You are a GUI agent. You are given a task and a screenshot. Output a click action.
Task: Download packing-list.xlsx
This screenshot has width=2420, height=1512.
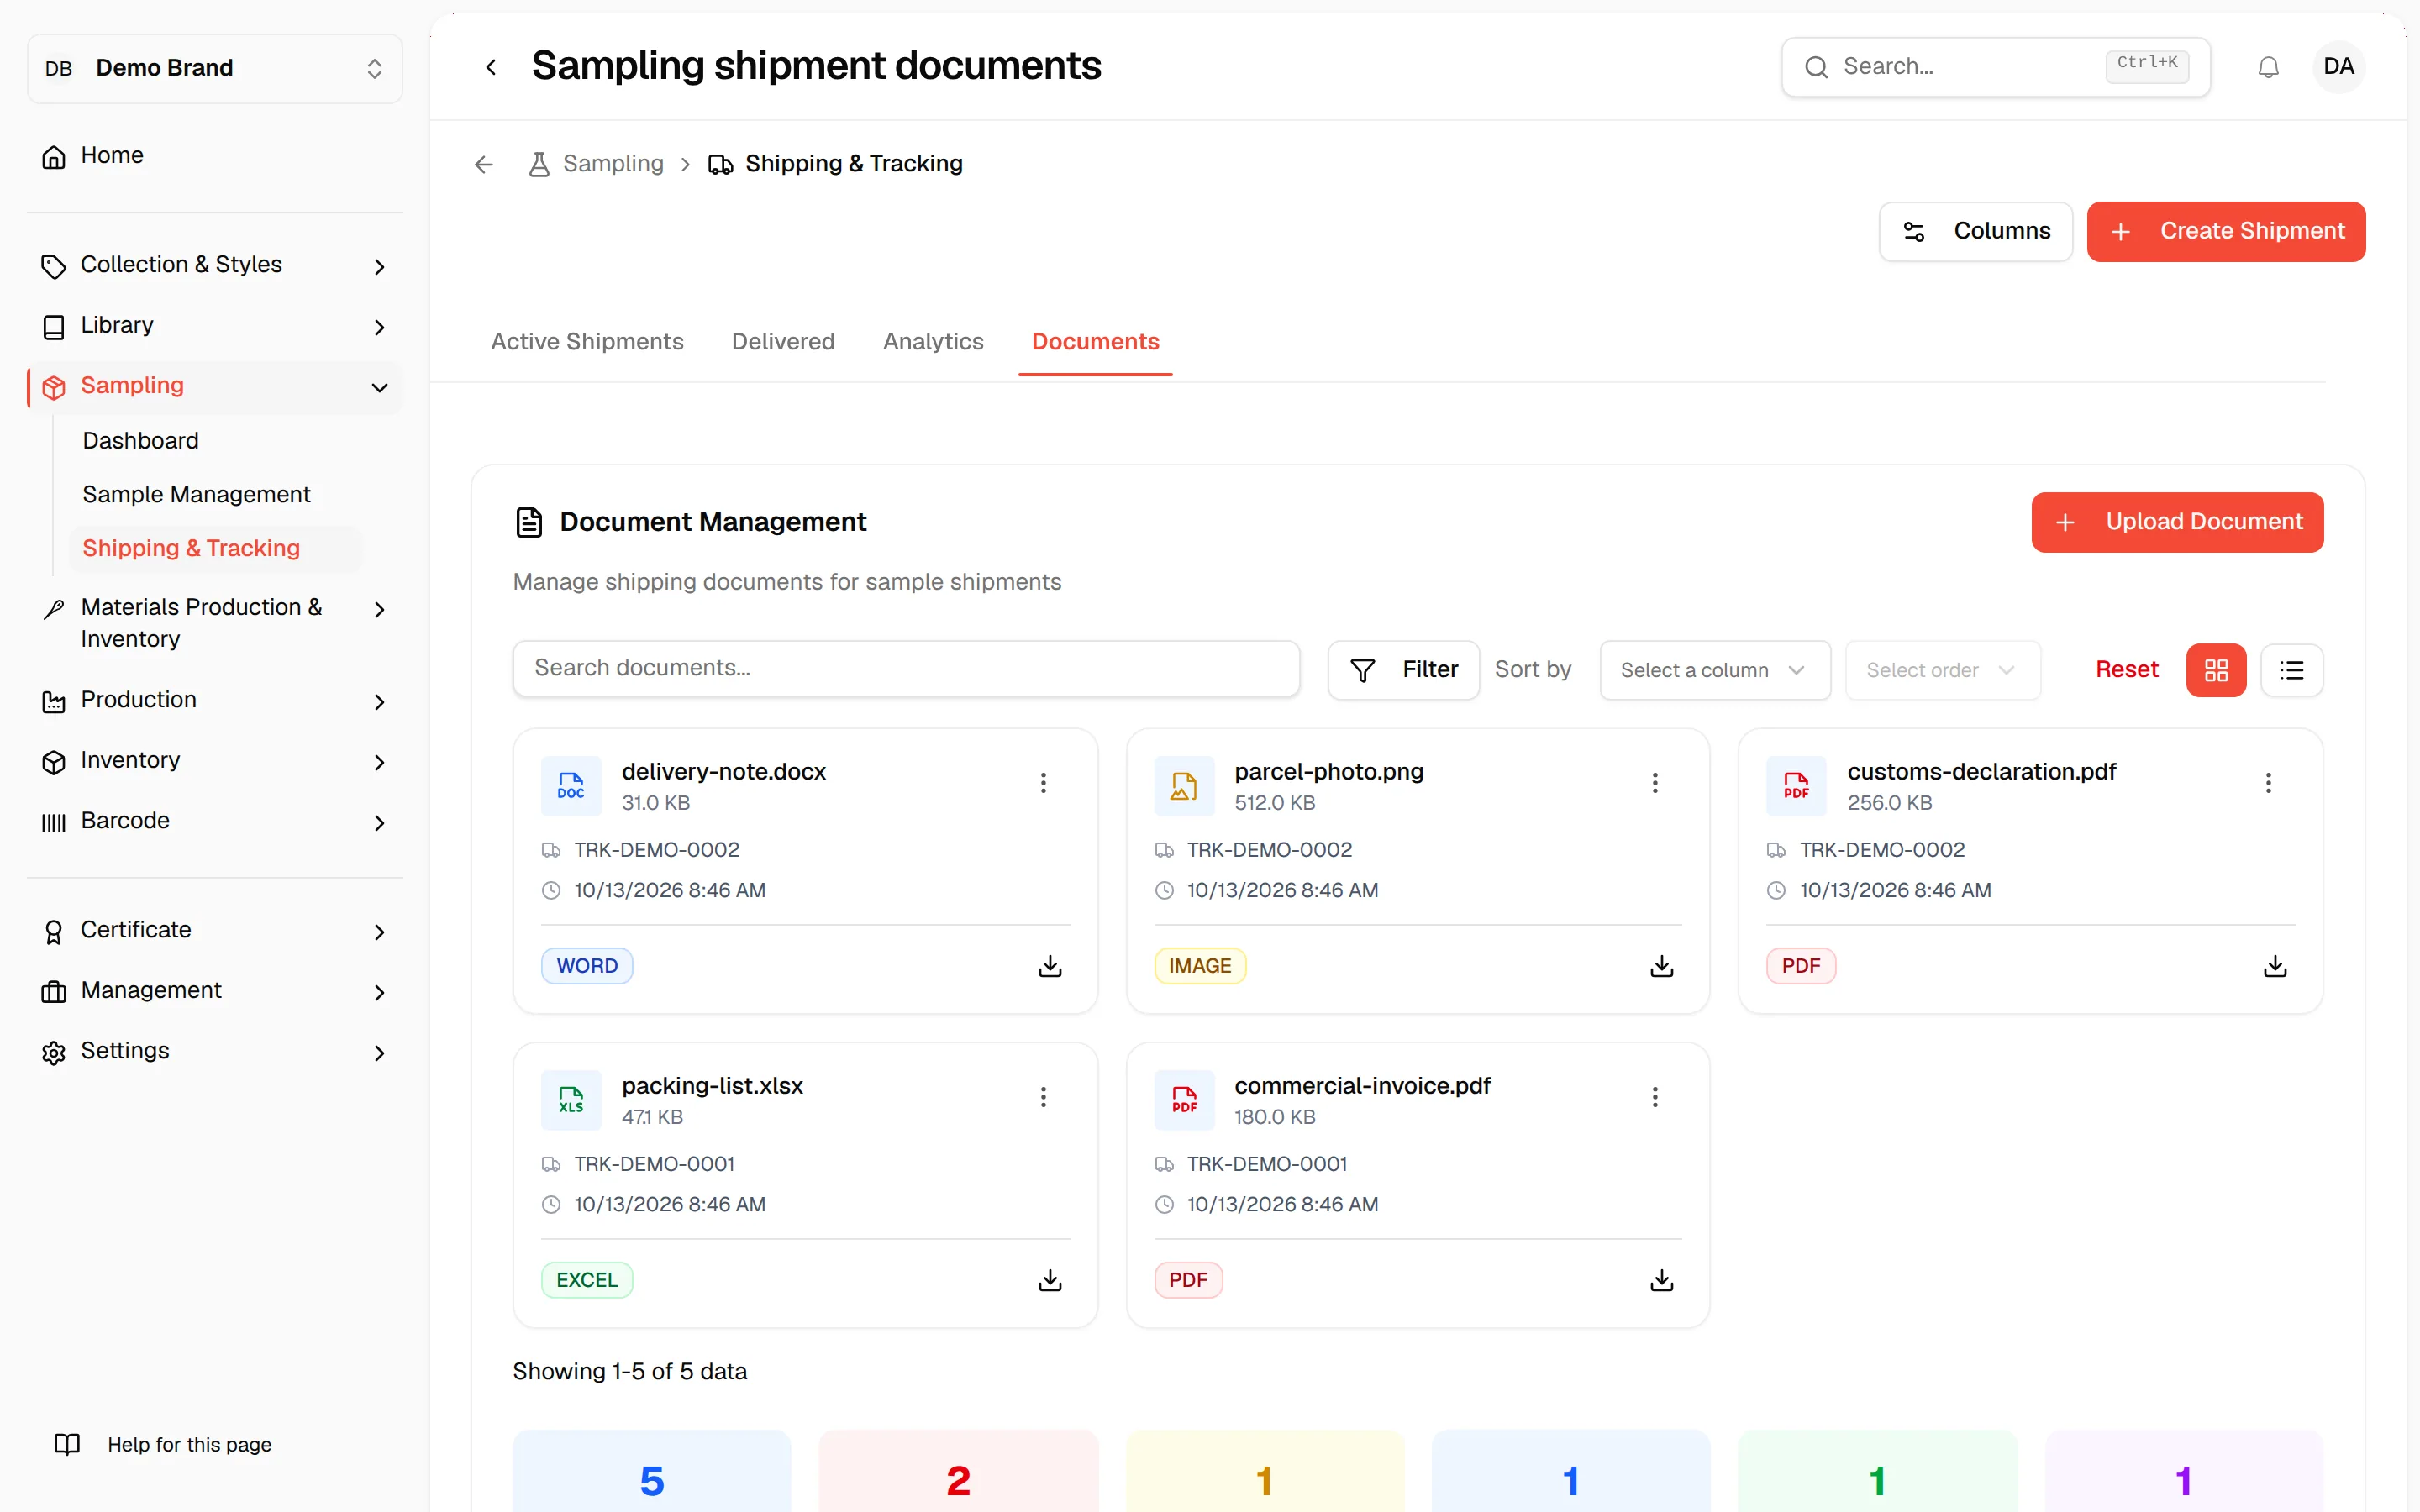pos(1050,1280)
